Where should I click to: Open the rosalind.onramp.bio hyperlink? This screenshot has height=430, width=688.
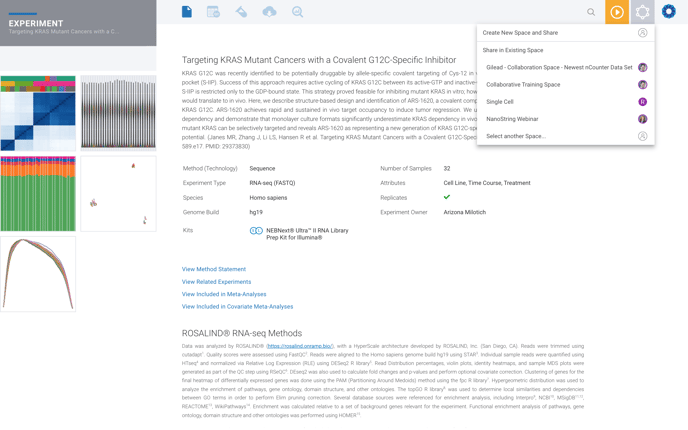pos(300,346)
